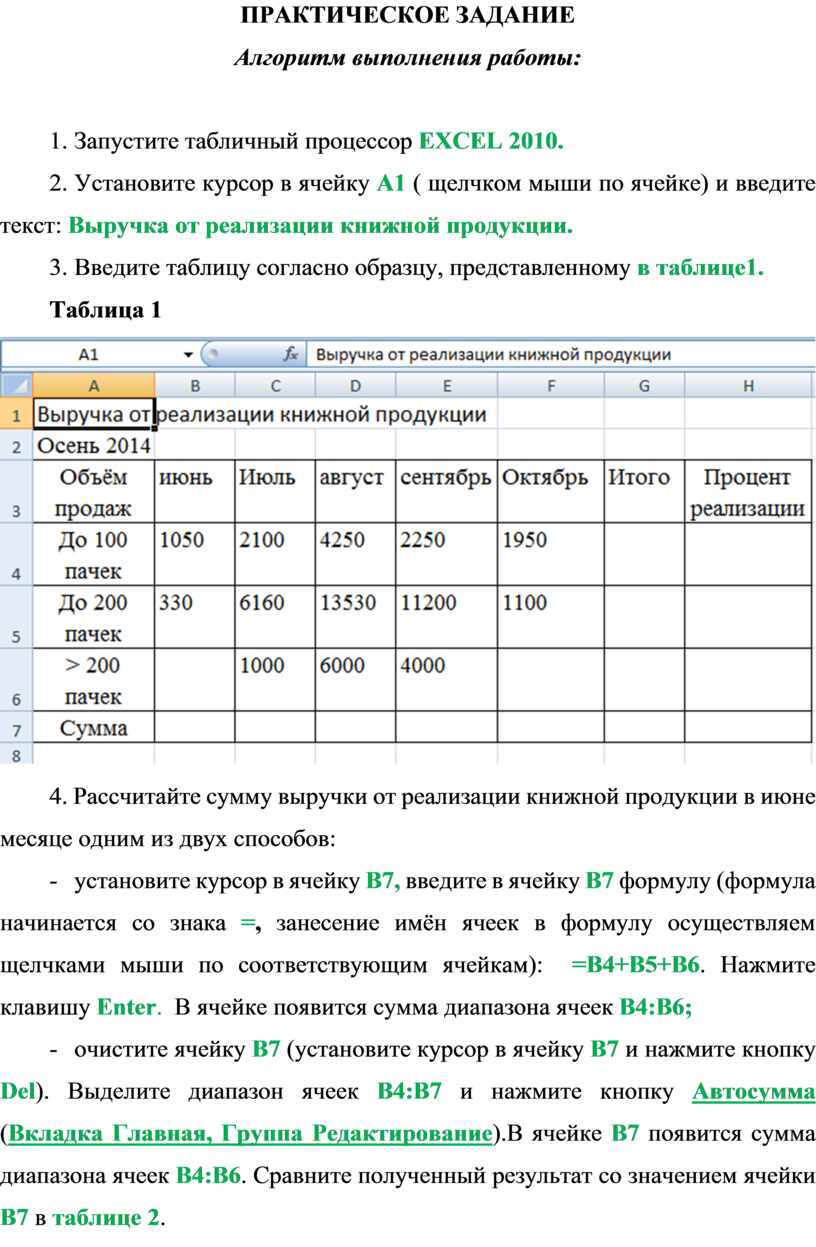Click cell with value 1950
This screenshot has height=1247, width=816.
click(551, 555)
